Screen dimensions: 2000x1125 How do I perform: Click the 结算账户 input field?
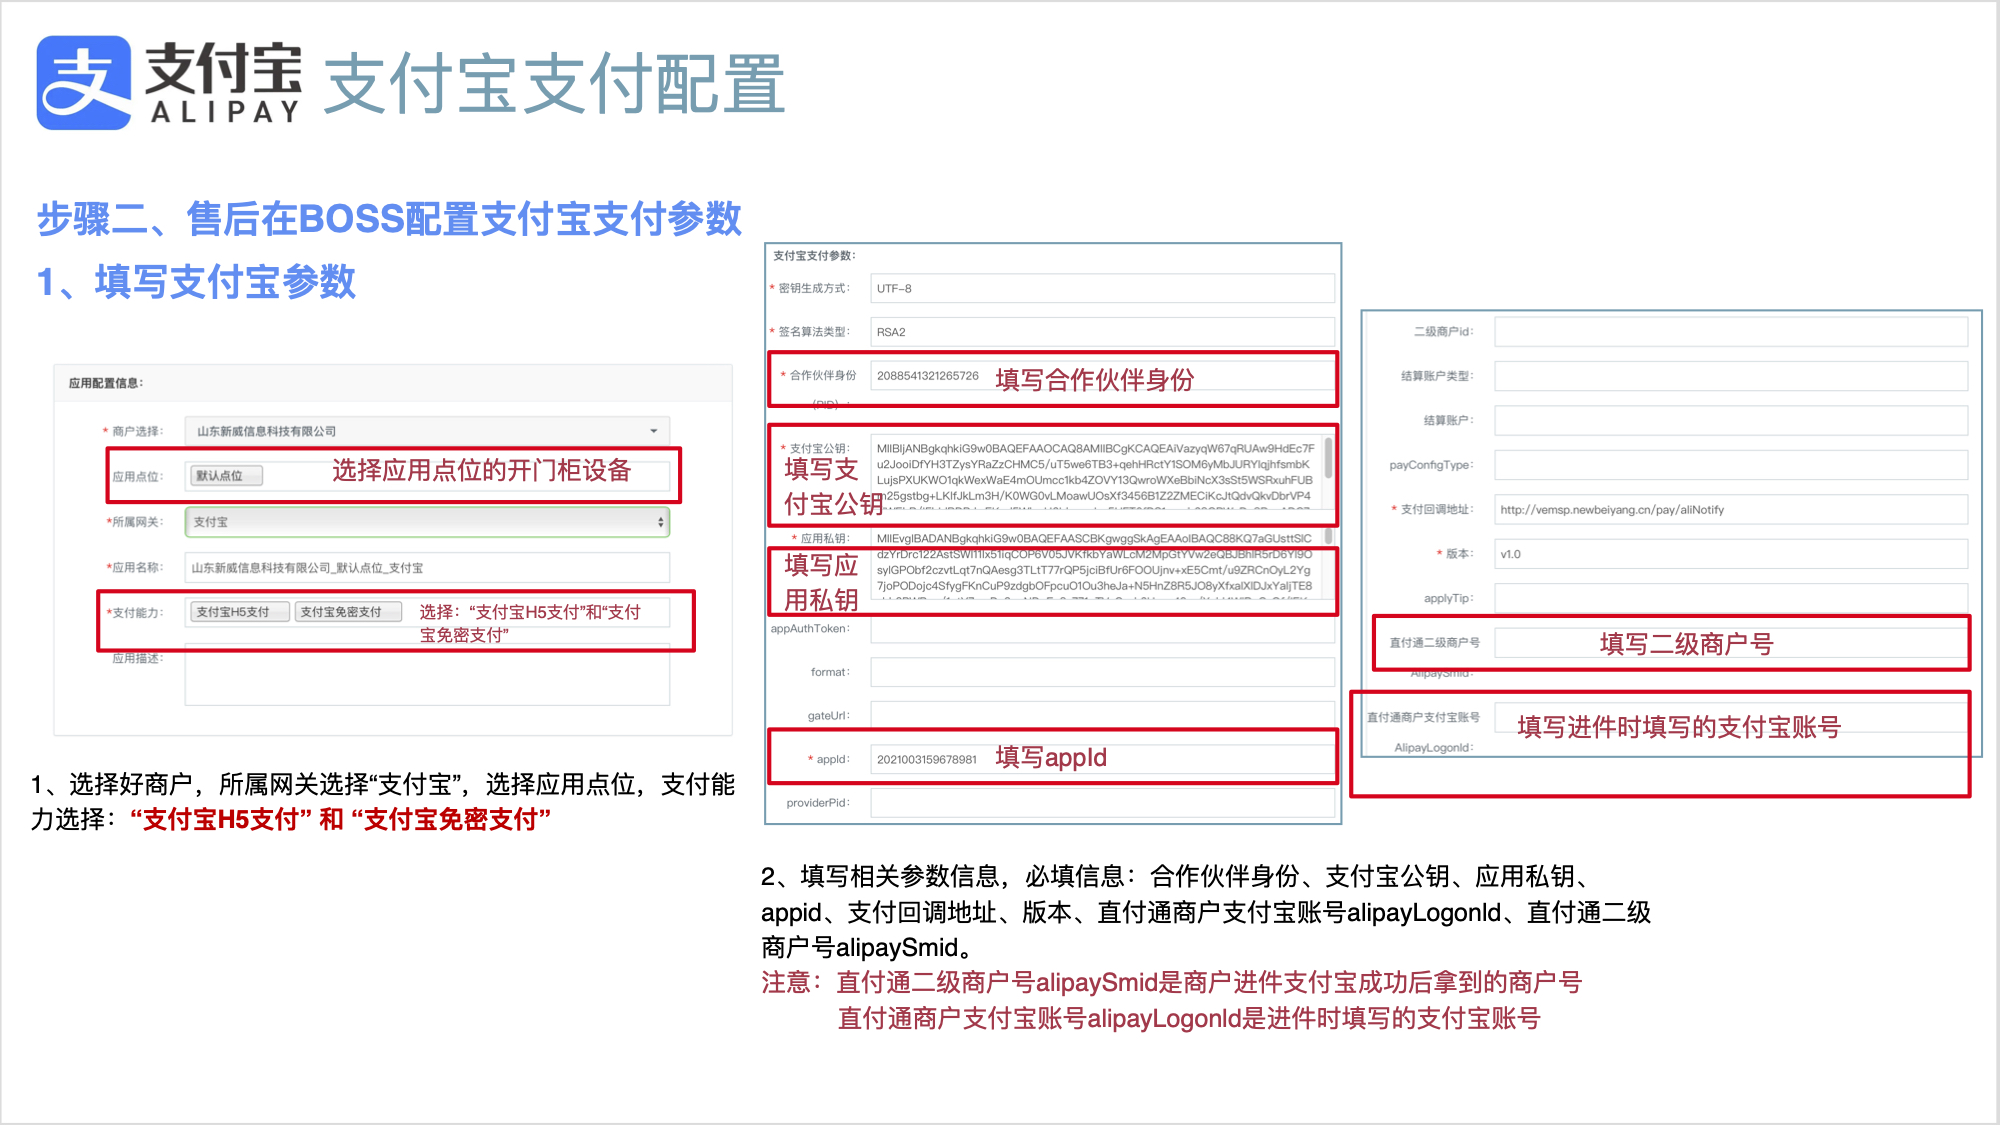(1731, 420)
